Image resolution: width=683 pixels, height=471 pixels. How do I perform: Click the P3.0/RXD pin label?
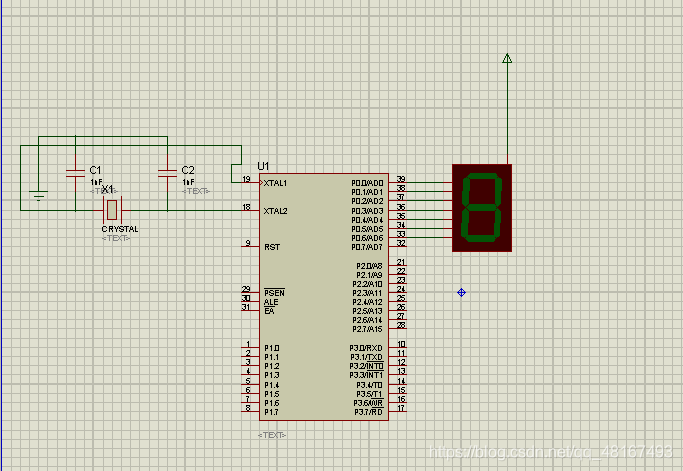point(366,348)
